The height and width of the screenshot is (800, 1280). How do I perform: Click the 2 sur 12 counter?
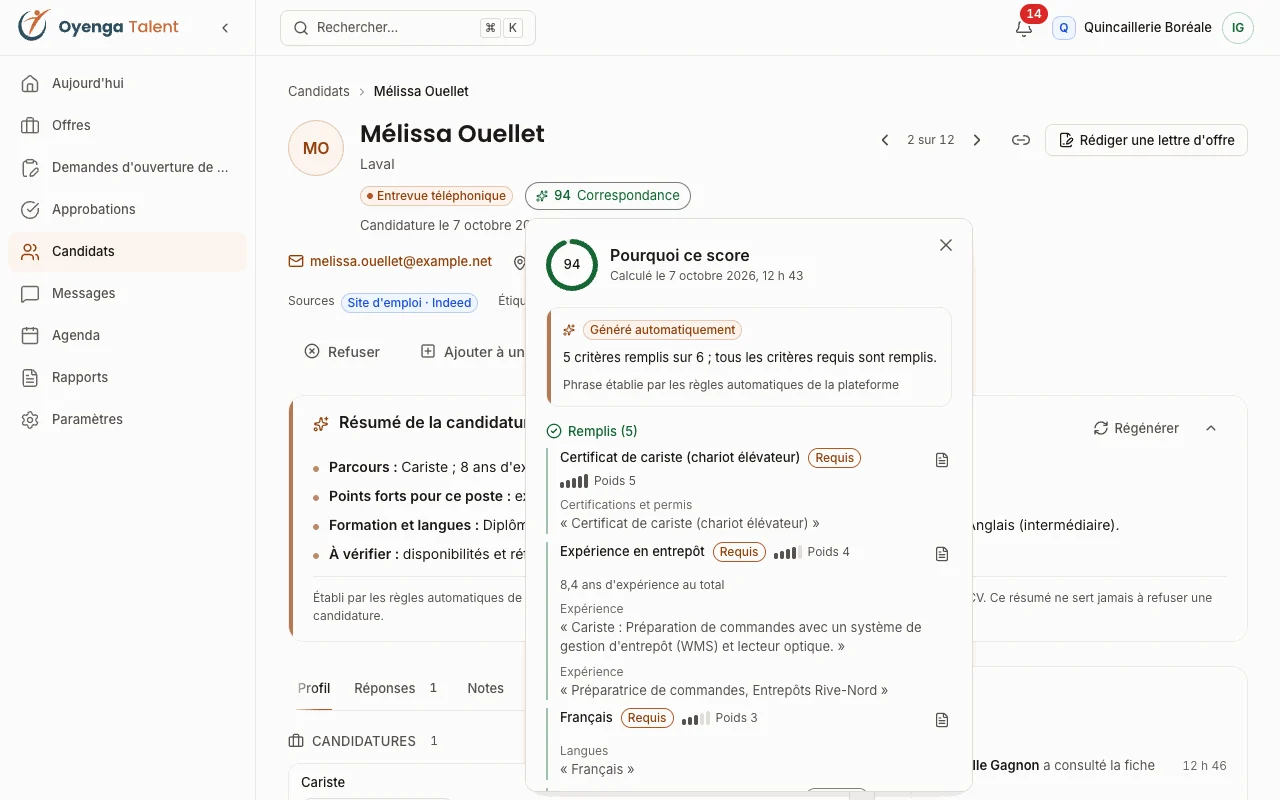click(x=931, y=140)
